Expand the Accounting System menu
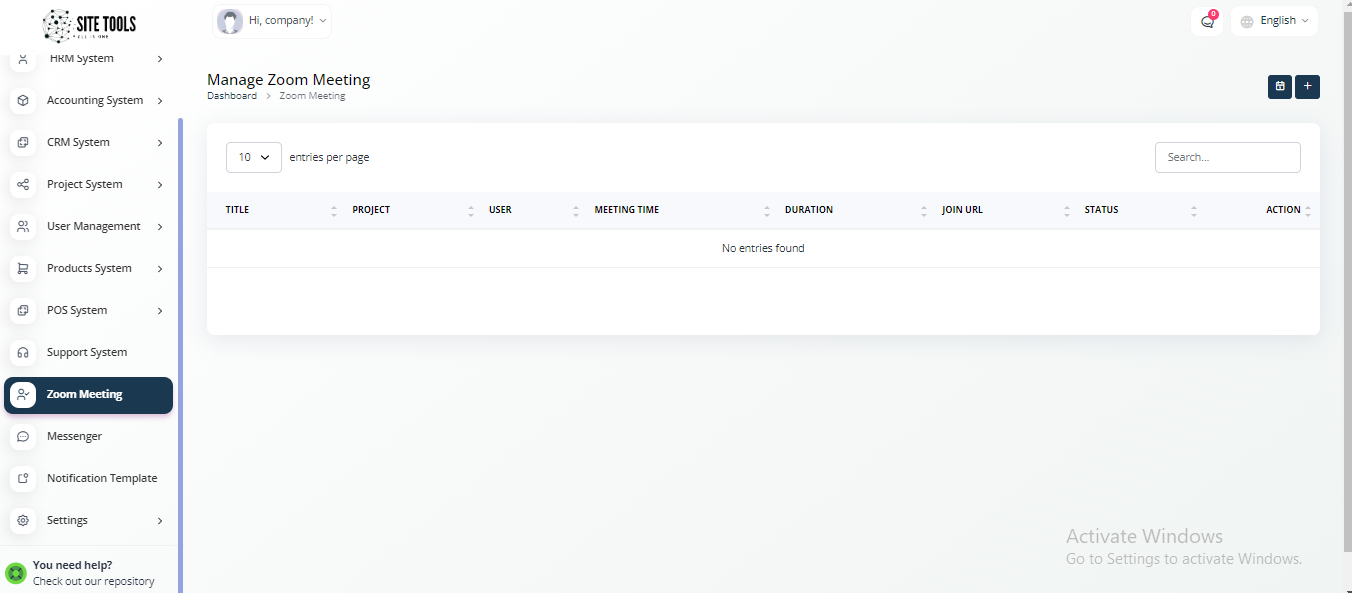This screenshot has width=1352, height=593. [x=160, y=101]
